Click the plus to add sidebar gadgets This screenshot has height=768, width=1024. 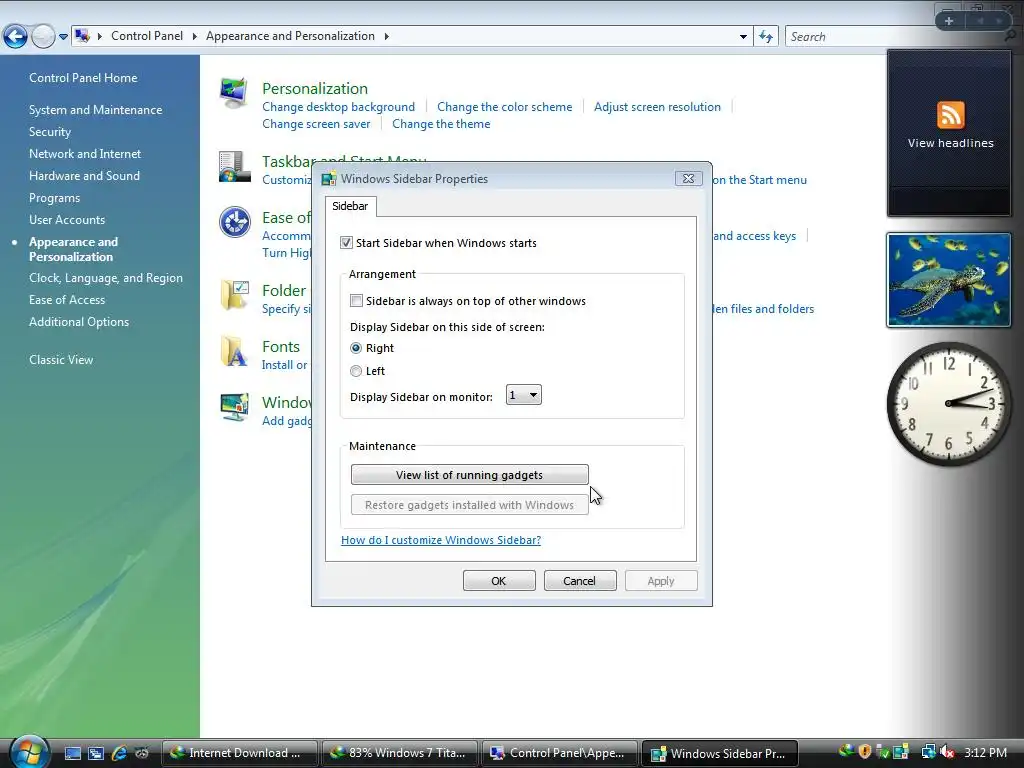(x=949, y=21)
